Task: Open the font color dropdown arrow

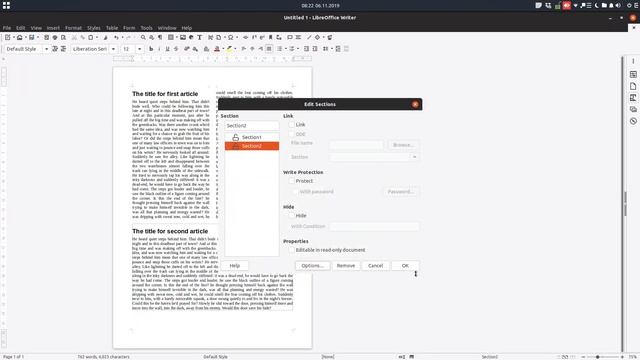Action: tap(223, 49)
